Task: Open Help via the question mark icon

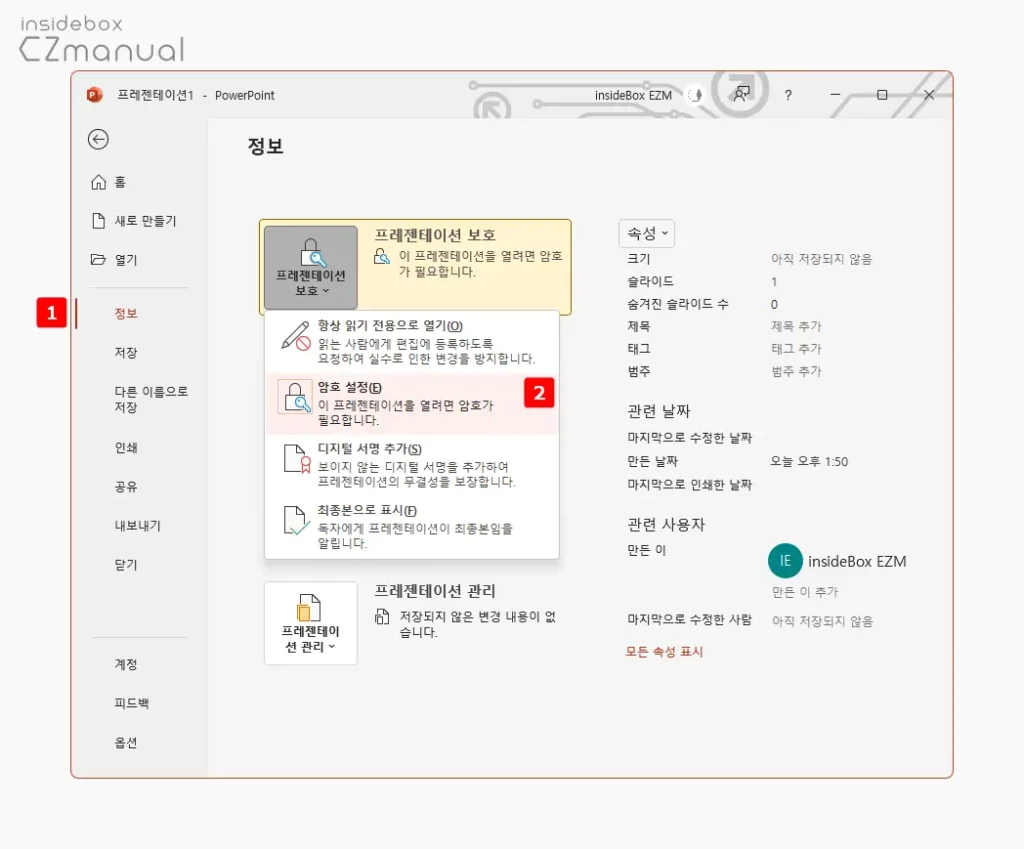Action: 788,95
